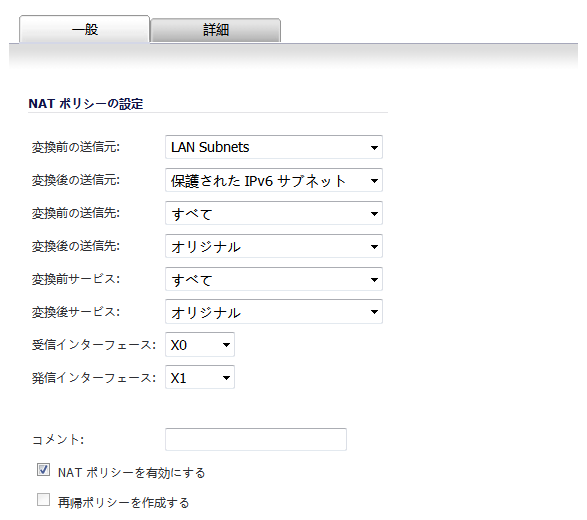587x520 pixels.
Task: Open the 変換後の送信元 dropdown
Action: [x=274, y=180]
